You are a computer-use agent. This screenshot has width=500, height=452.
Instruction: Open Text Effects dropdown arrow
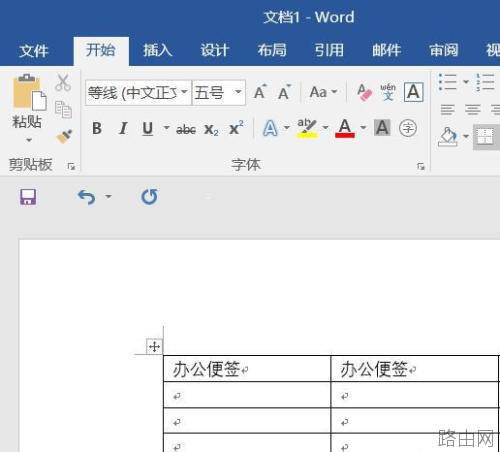286,128
